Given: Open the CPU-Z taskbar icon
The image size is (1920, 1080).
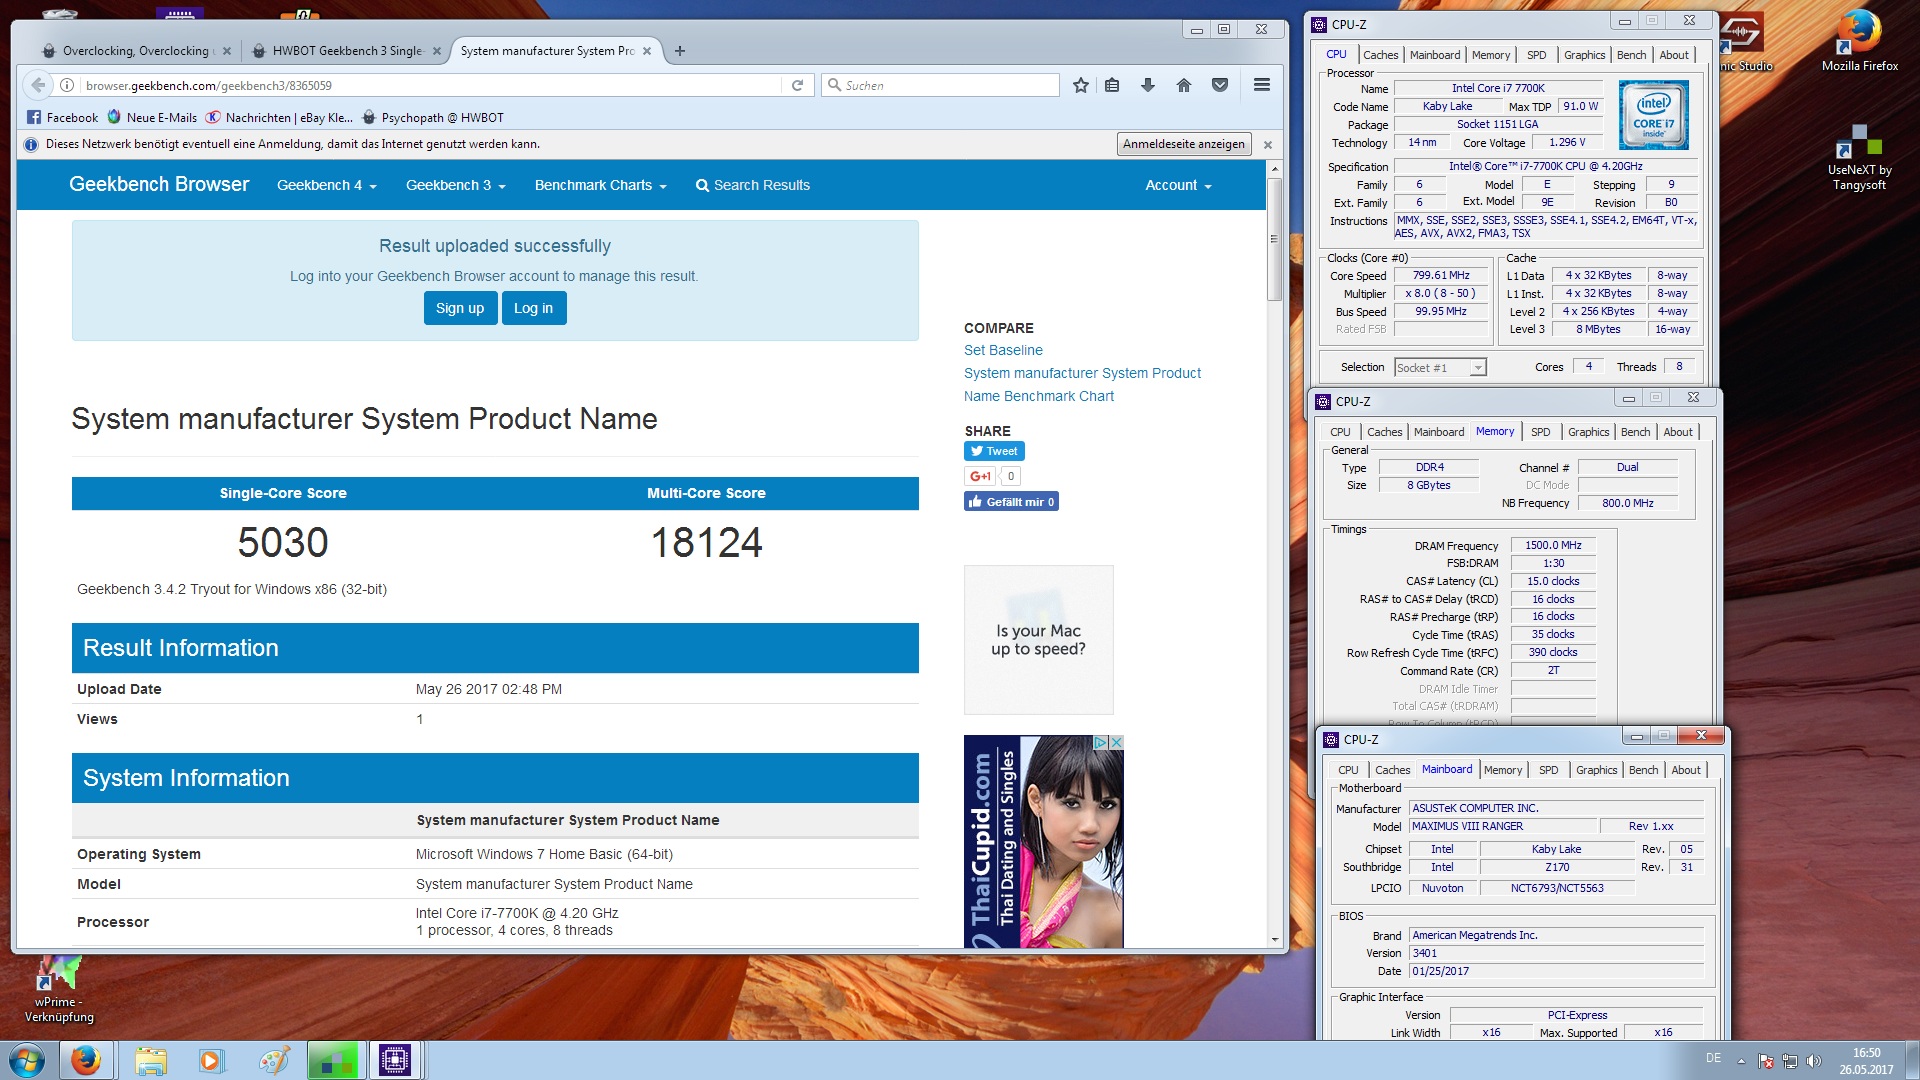Looking at the screenshot, I should click(x=395, y=1060).
